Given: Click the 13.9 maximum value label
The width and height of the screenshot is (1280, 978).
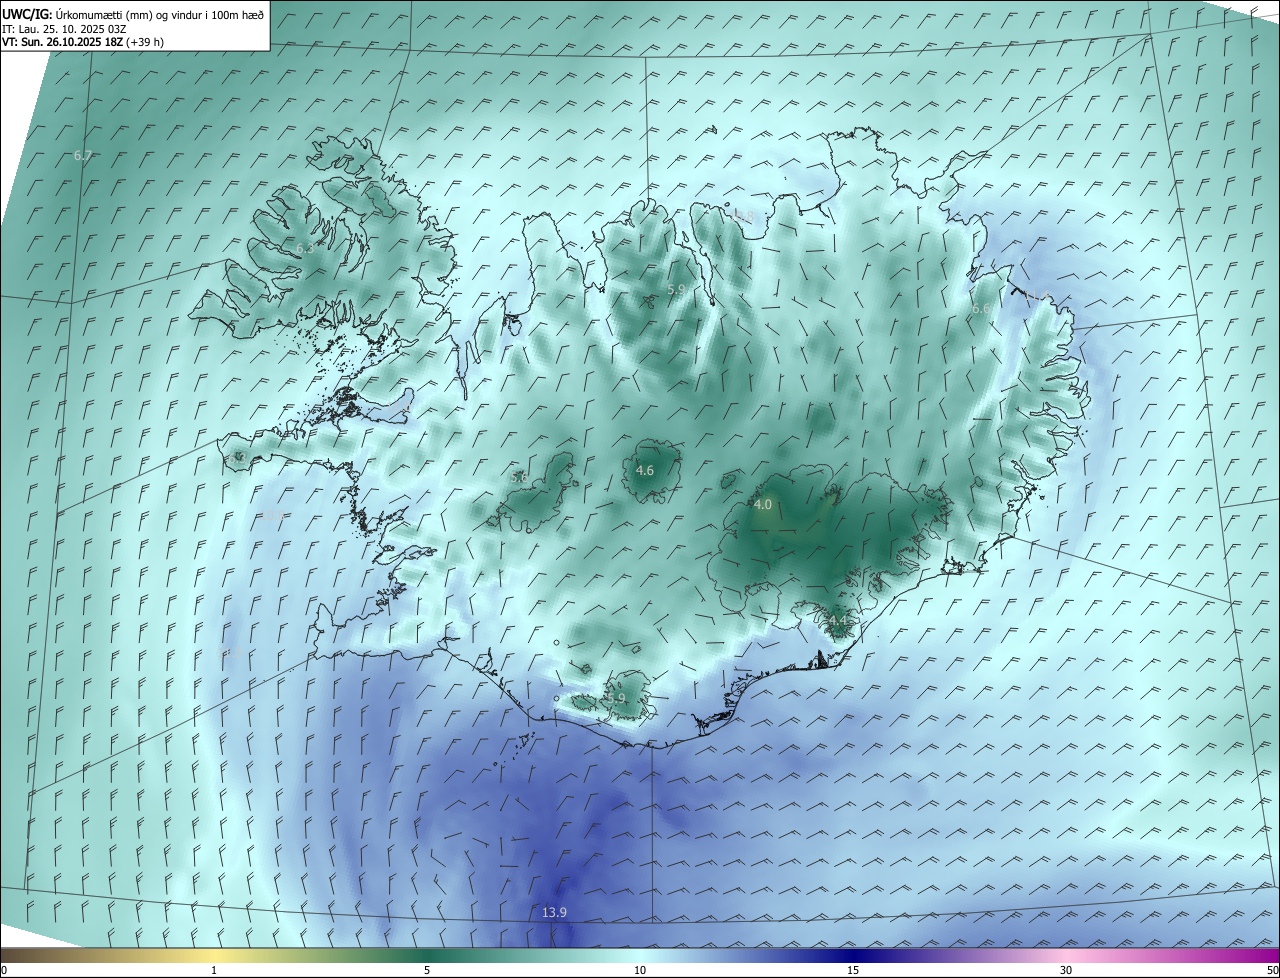Looking at the screenshot, I should 554,912.
